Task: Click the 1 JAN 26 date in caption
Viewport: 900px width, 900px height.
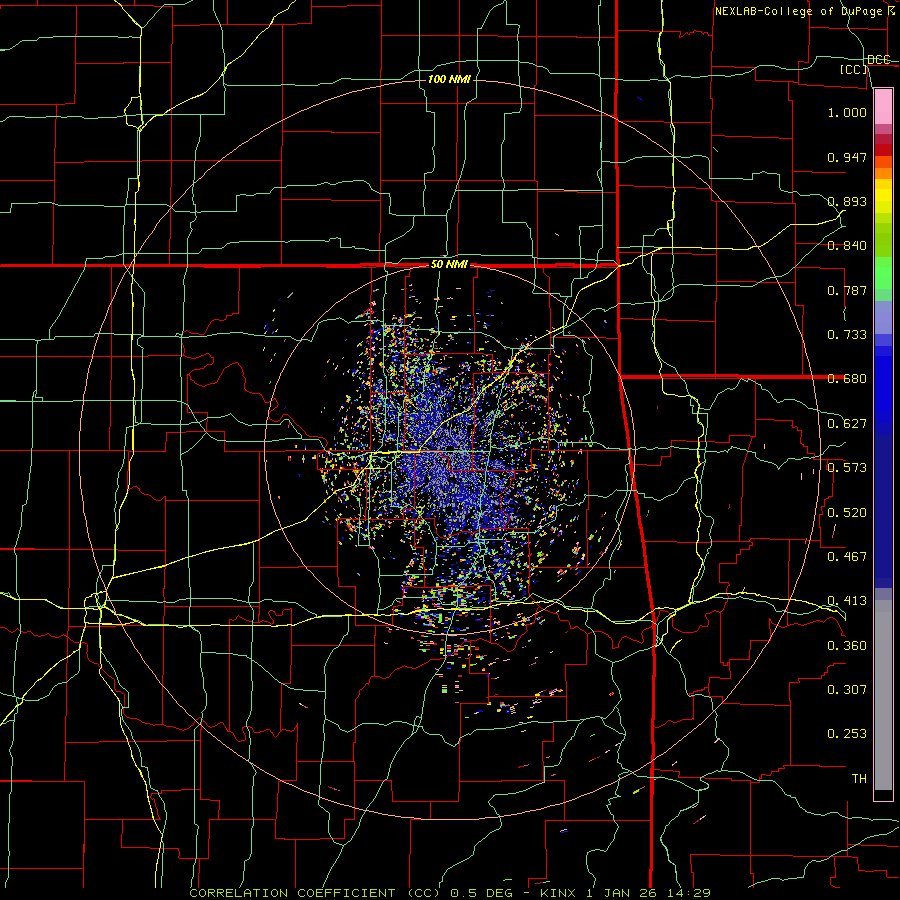Action: click(623, 893)
